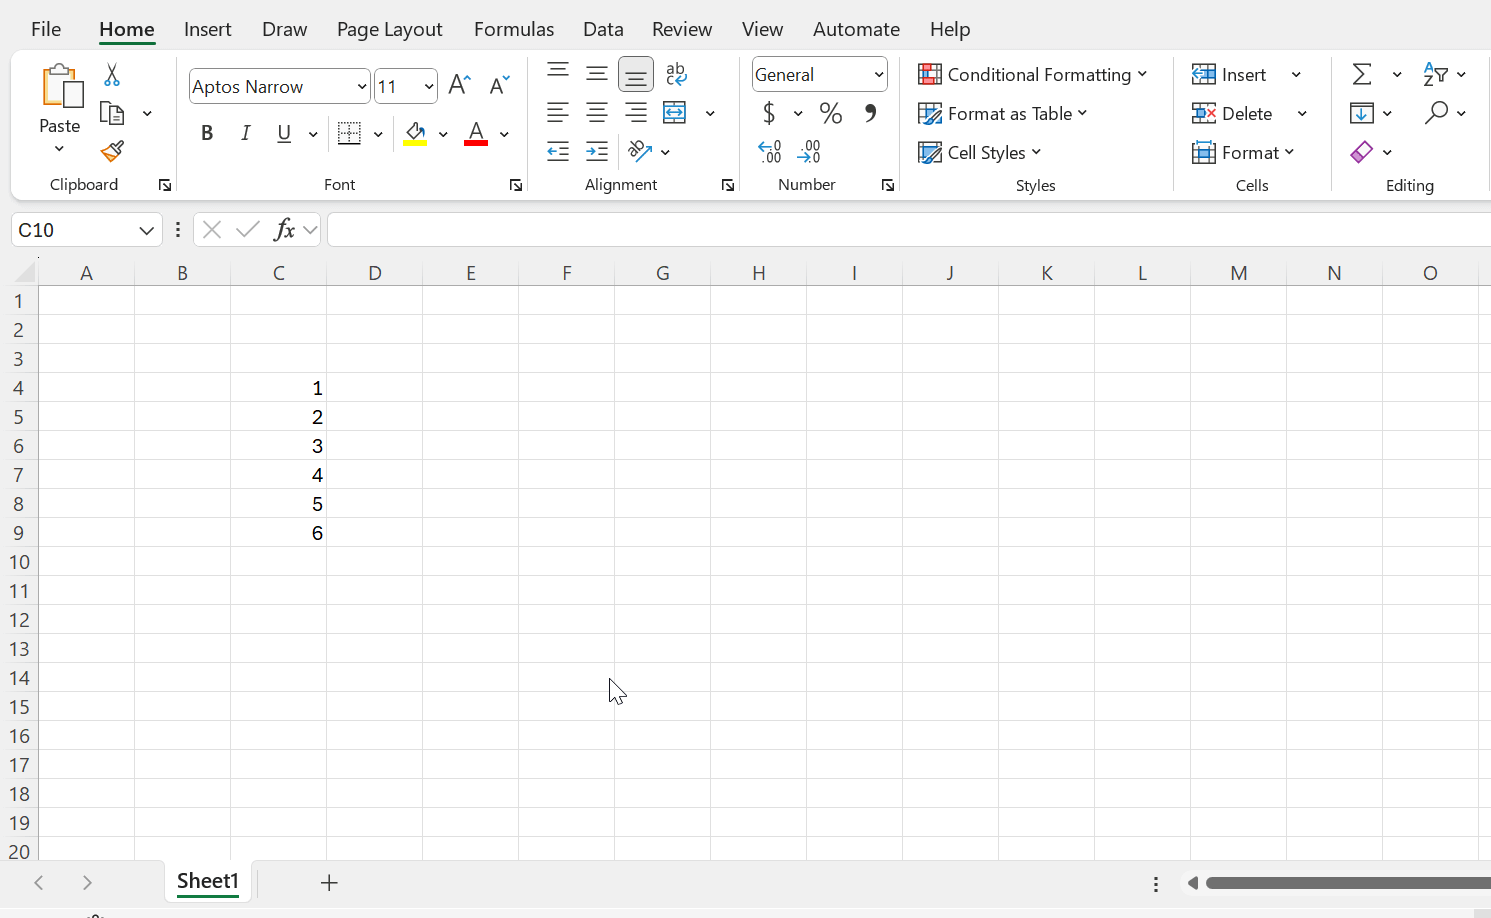Apply yellow Fill Color
This screenshot has height=918, width=1491.
pyautogui.click(x=415, y=133)
